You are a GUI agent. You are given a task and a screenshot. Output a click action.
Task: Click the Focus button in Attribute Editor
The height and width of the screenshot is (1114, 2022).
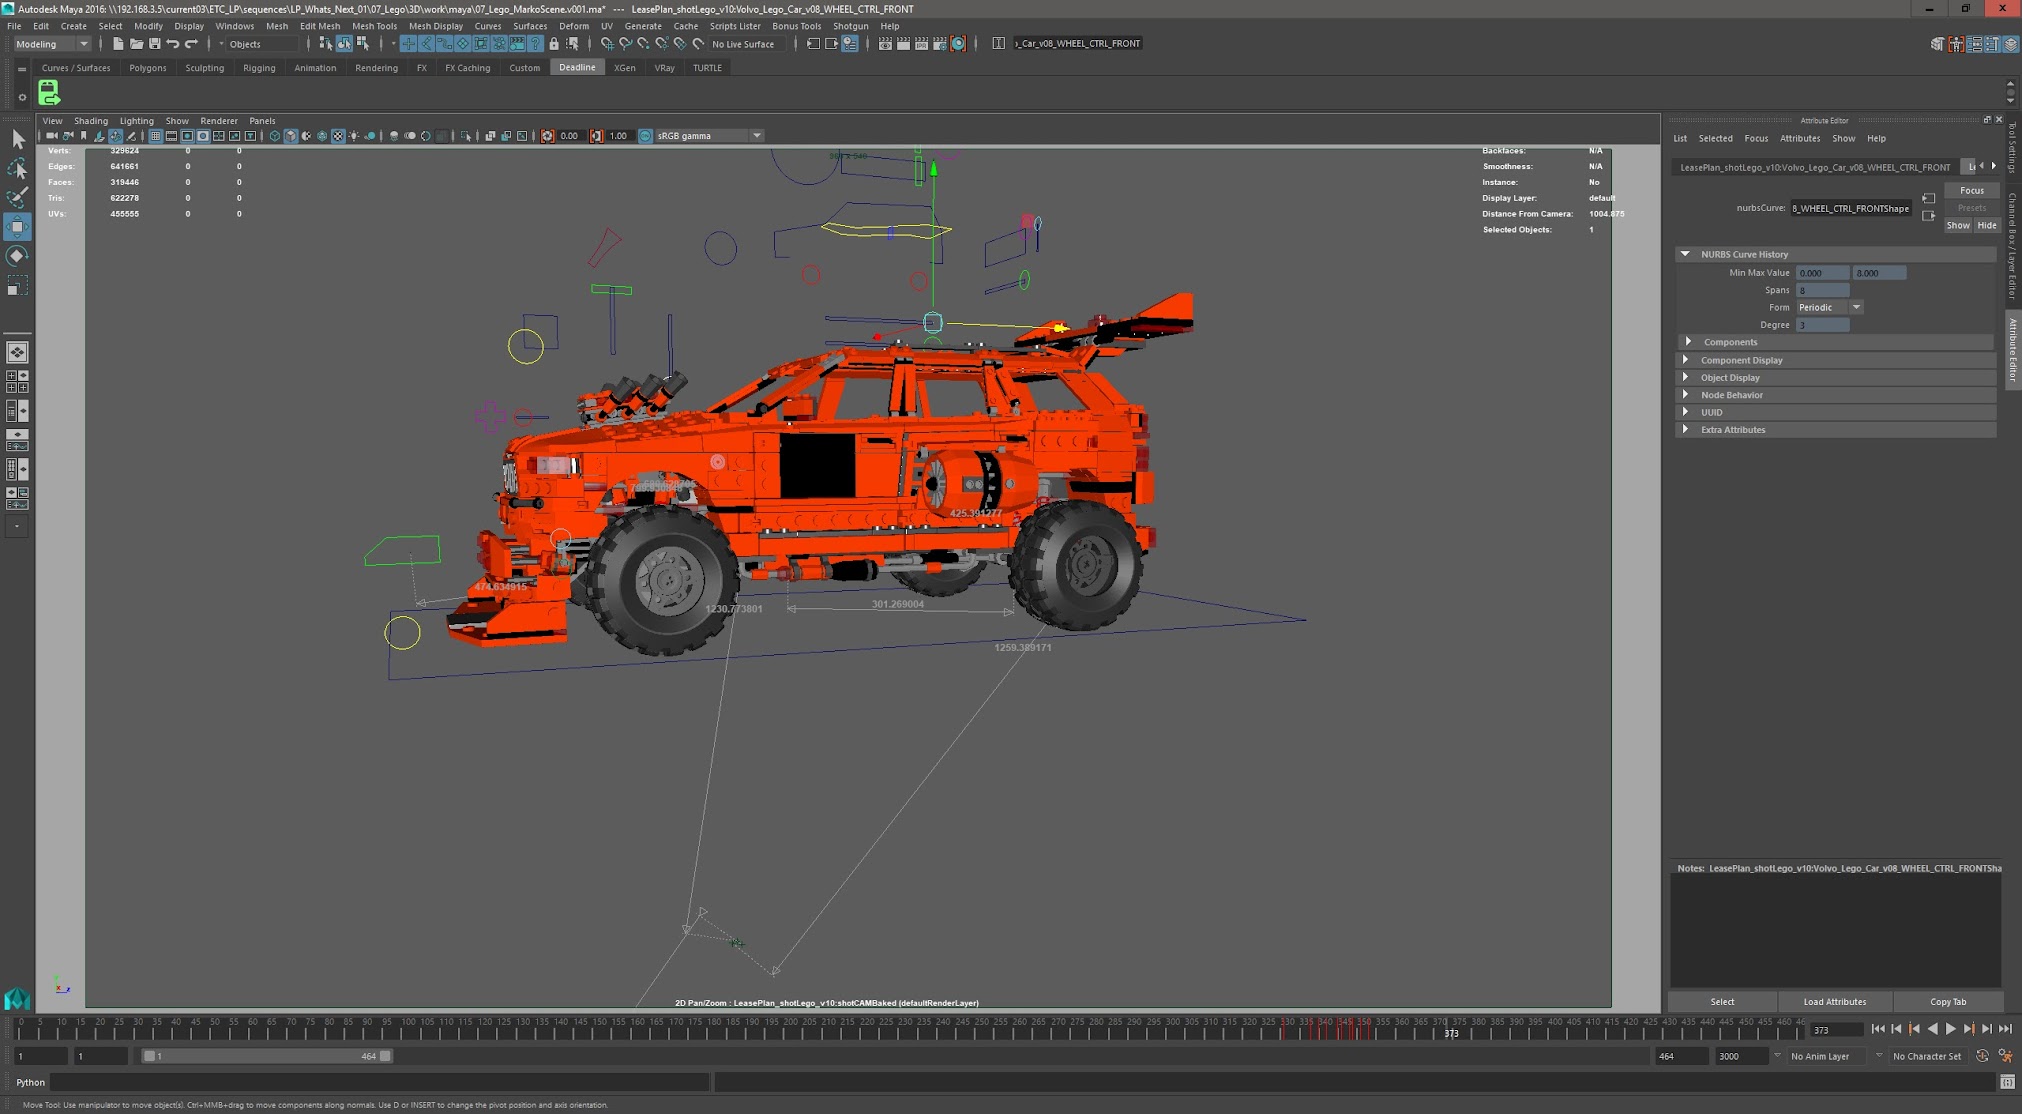pyautogui.click(x=1971, y=190)
